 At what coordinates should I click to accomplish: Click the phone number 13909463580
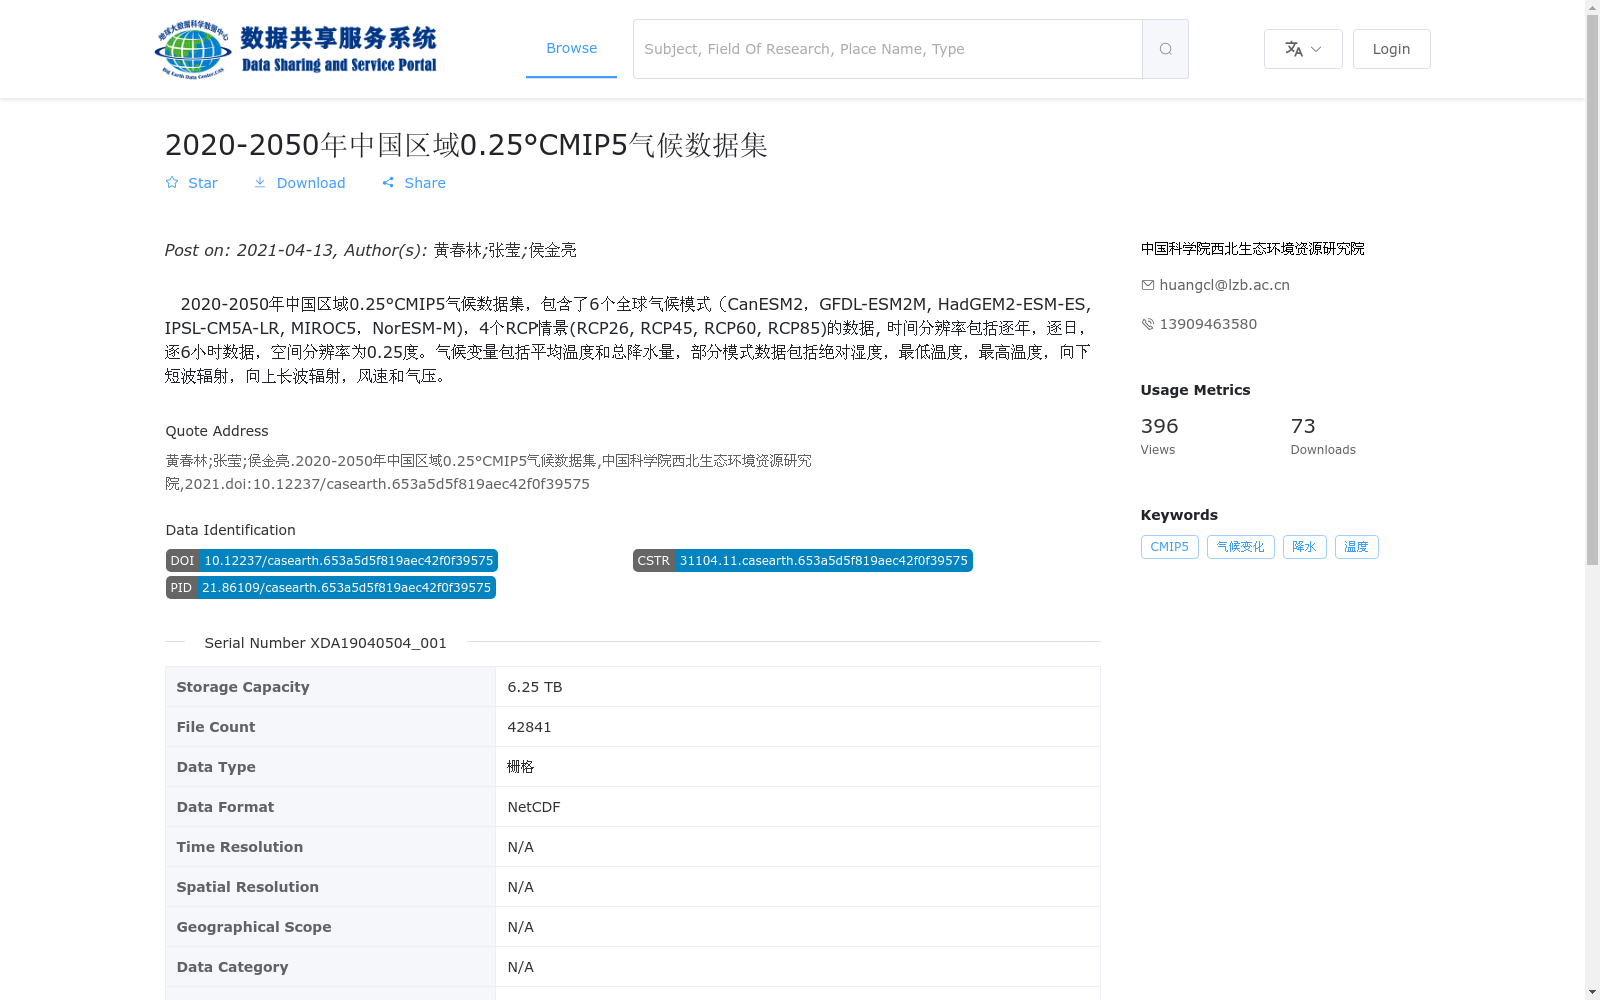1208,324
